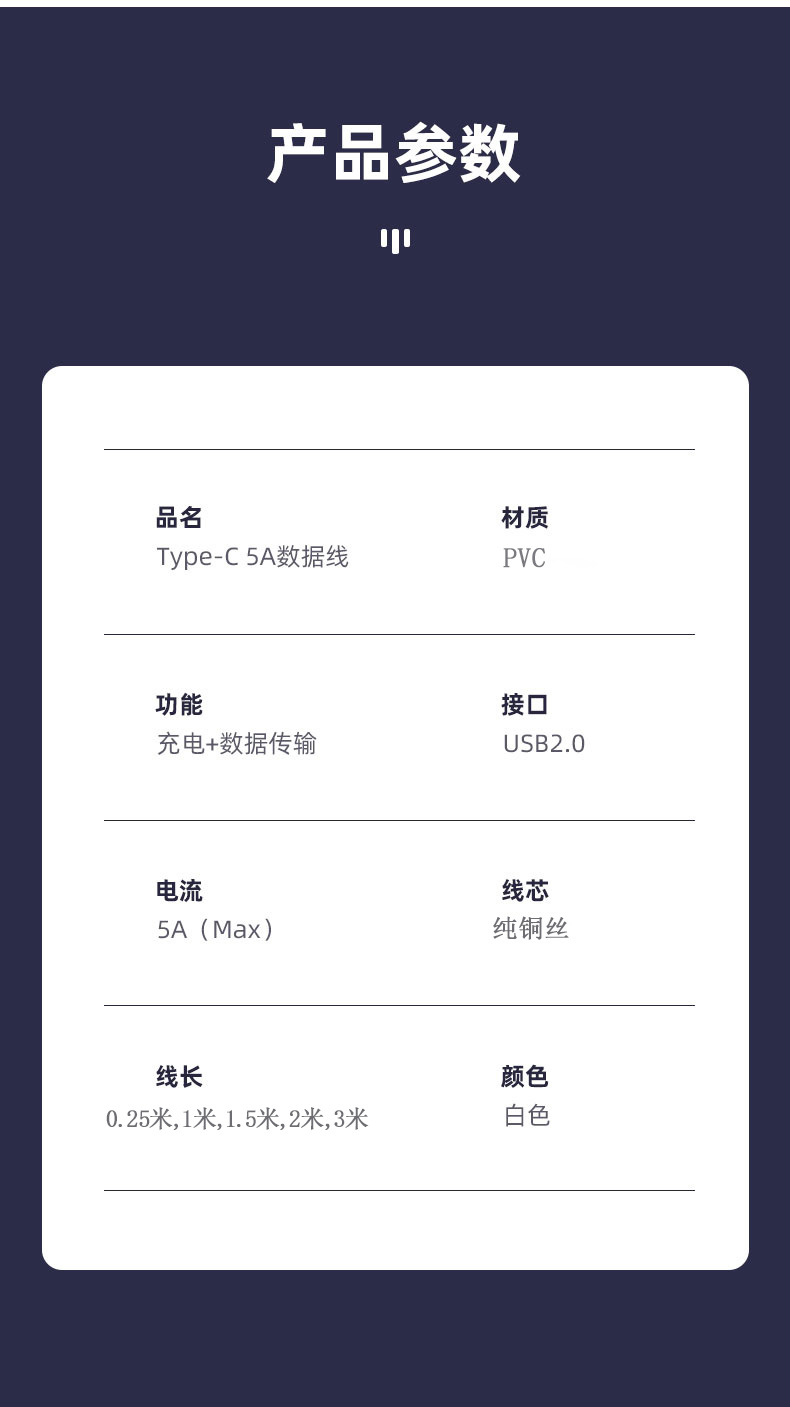
Task: Click the 5A（Max） value
Action: 217,930
